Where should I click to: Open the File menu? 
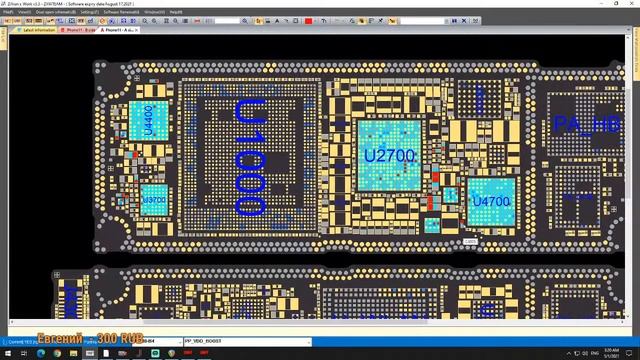[x=8, y=12]
